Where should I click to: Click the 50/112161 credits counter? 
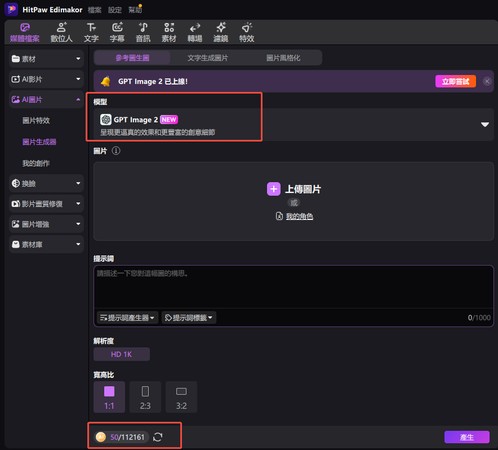point(127,437)
